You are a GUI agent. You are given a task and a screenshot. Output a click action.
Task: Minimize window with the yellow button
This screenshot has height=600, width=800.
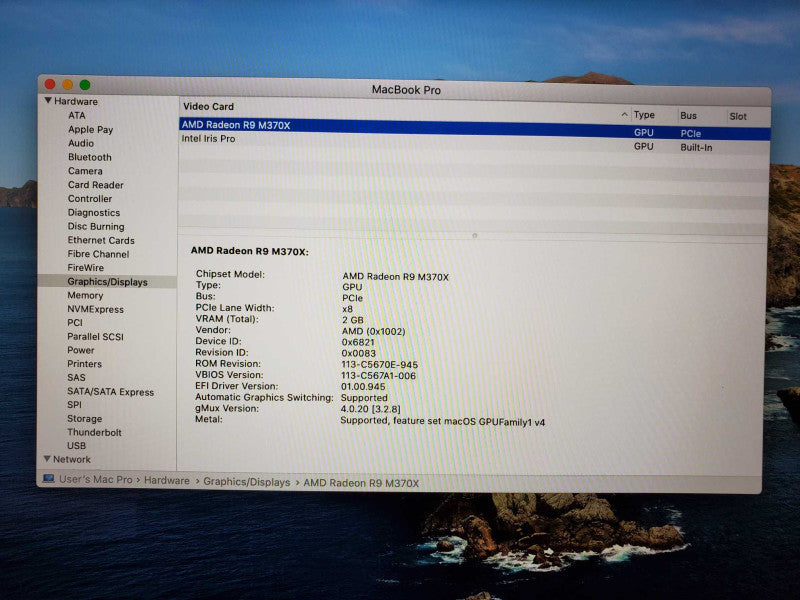[x=67, y=84]
